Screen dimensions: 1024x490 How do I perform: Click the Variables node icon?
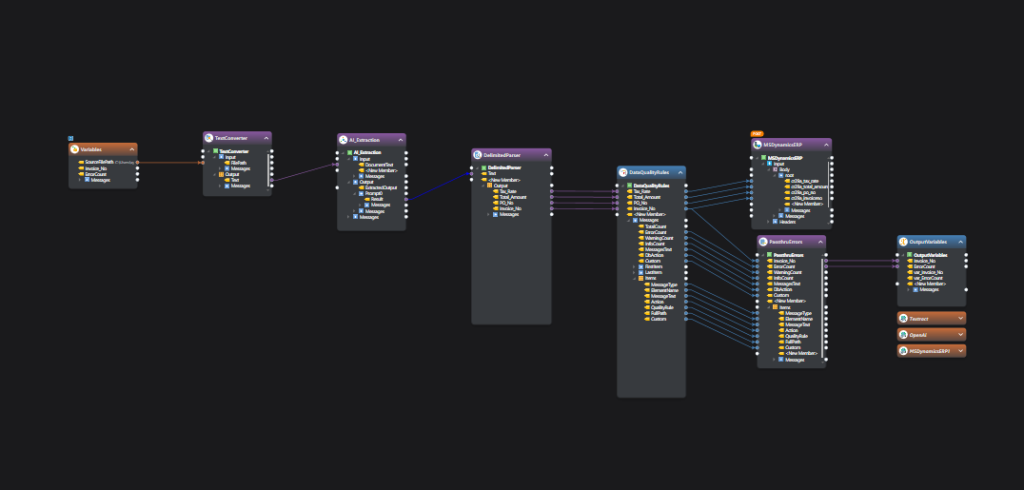click(74, 150)
